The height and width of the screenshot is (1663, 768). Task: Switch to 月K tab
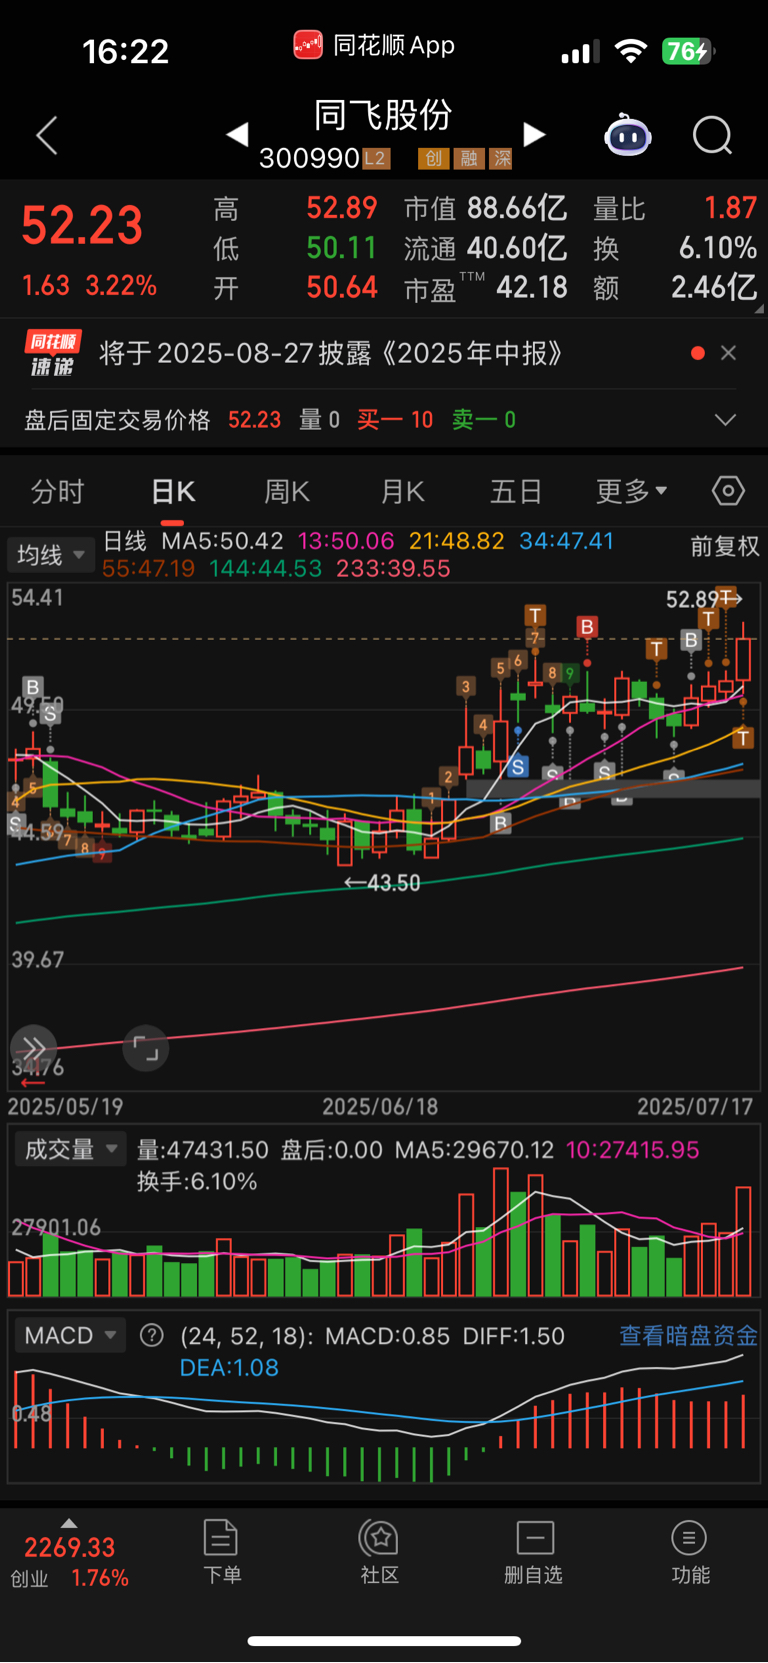403,491
